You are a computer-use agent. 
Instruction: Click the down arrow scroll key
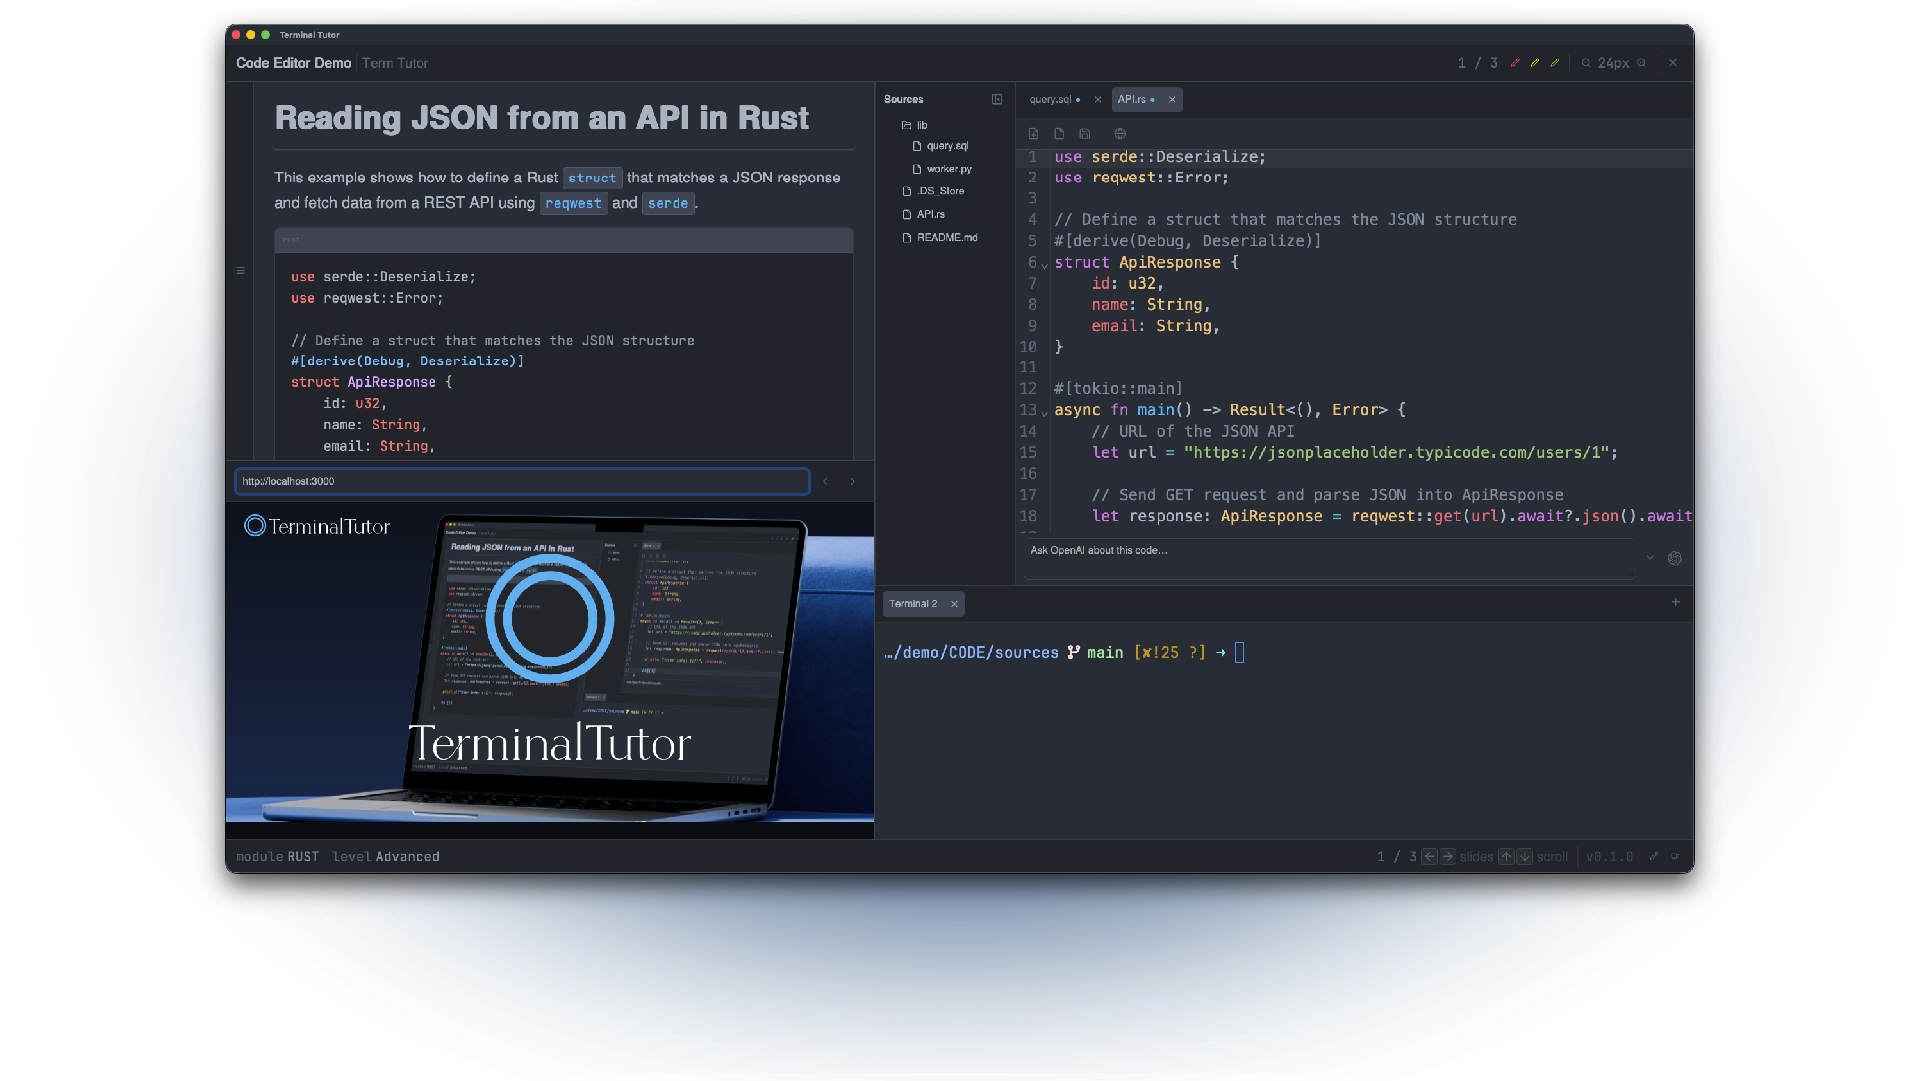coord(1524,857)
